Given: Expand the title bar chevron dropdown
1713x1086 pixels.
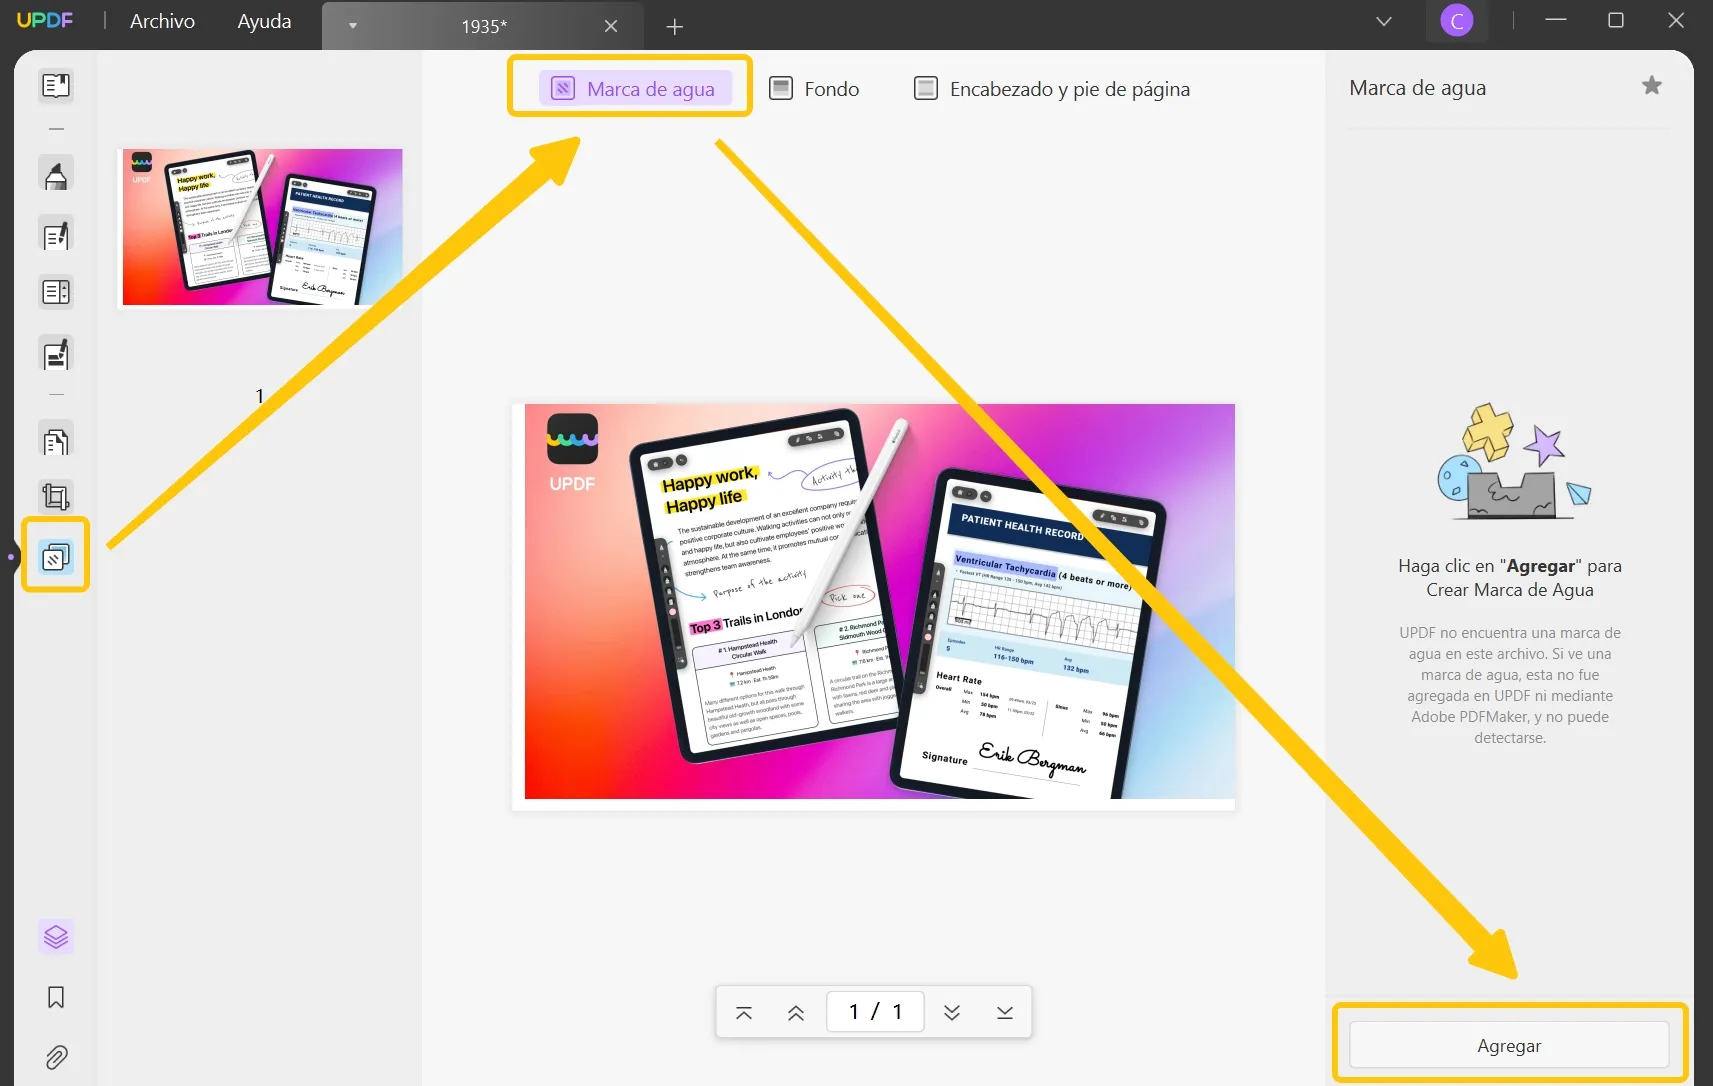Looking at the screenshot, I should coord(1384,21).
